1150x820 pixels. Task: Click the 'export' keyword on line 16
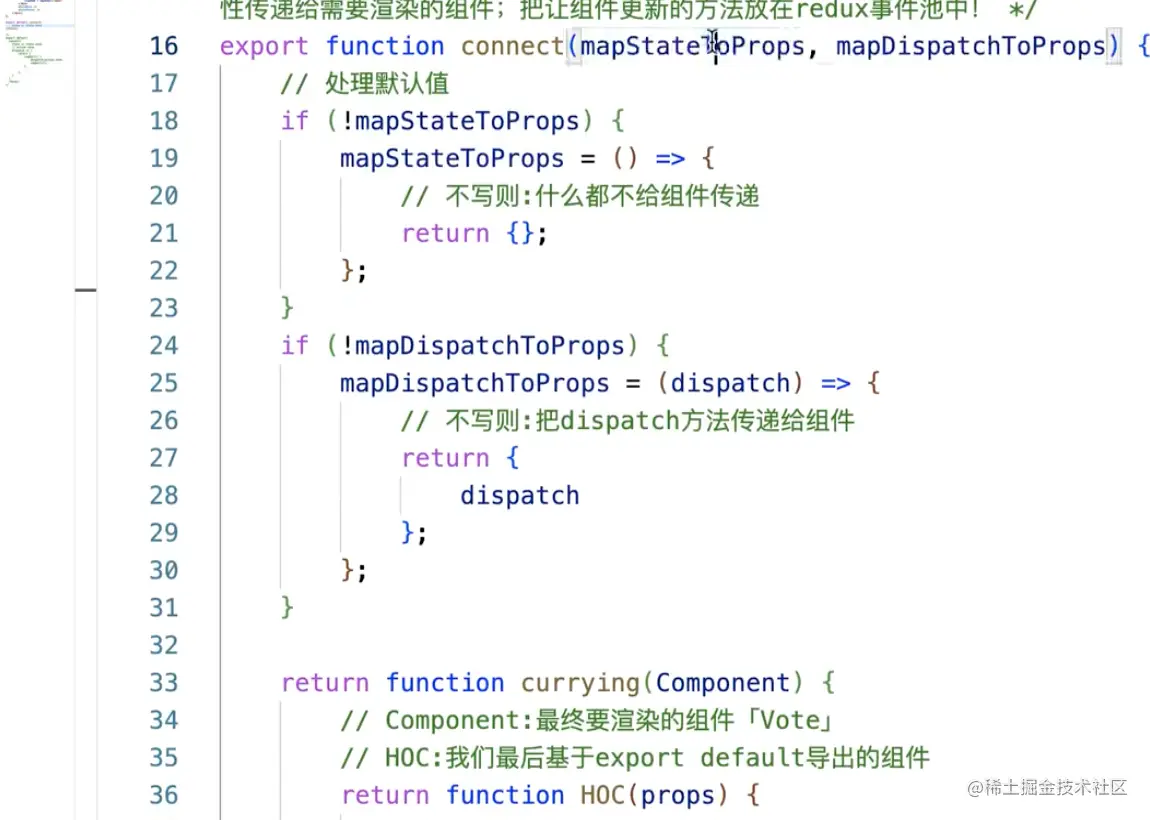tap(264, 47)
